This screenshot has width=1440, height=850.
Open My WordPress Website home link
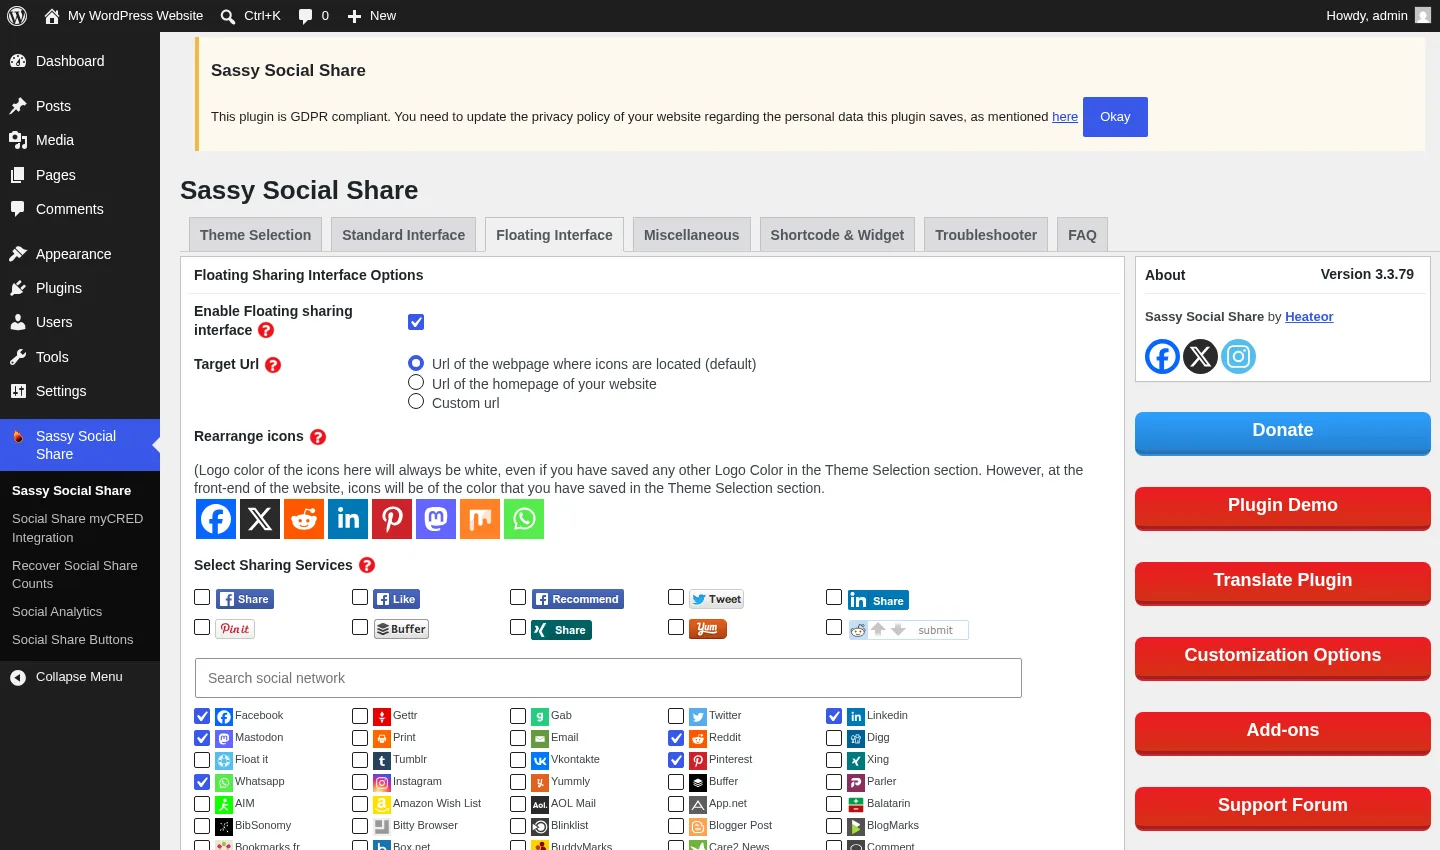[124, 16]
